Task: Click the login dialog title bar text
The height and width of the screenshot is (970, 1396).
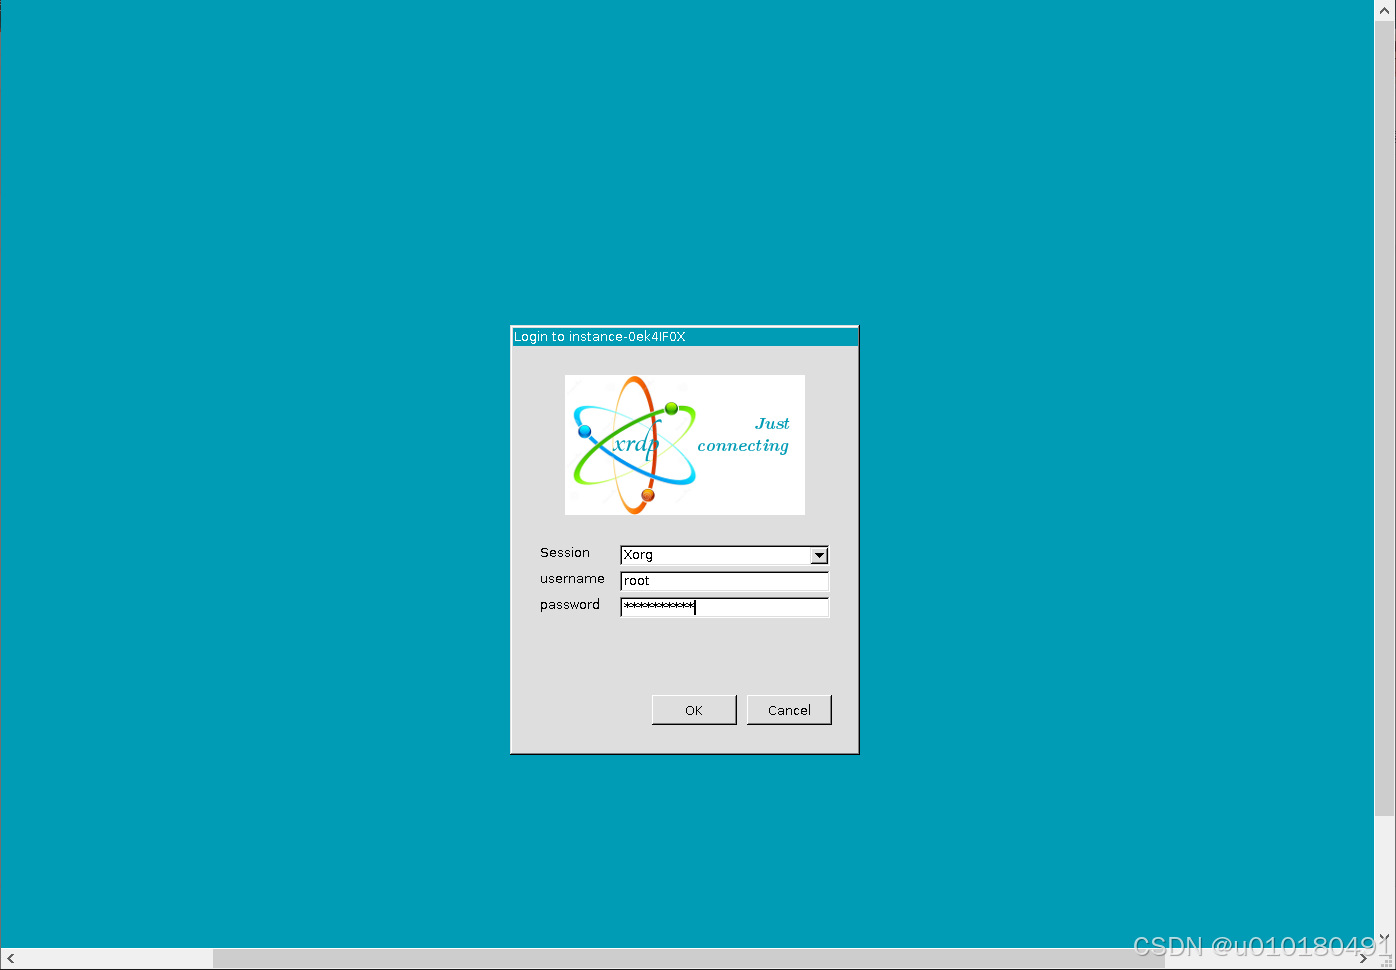Action: [600, 337]
